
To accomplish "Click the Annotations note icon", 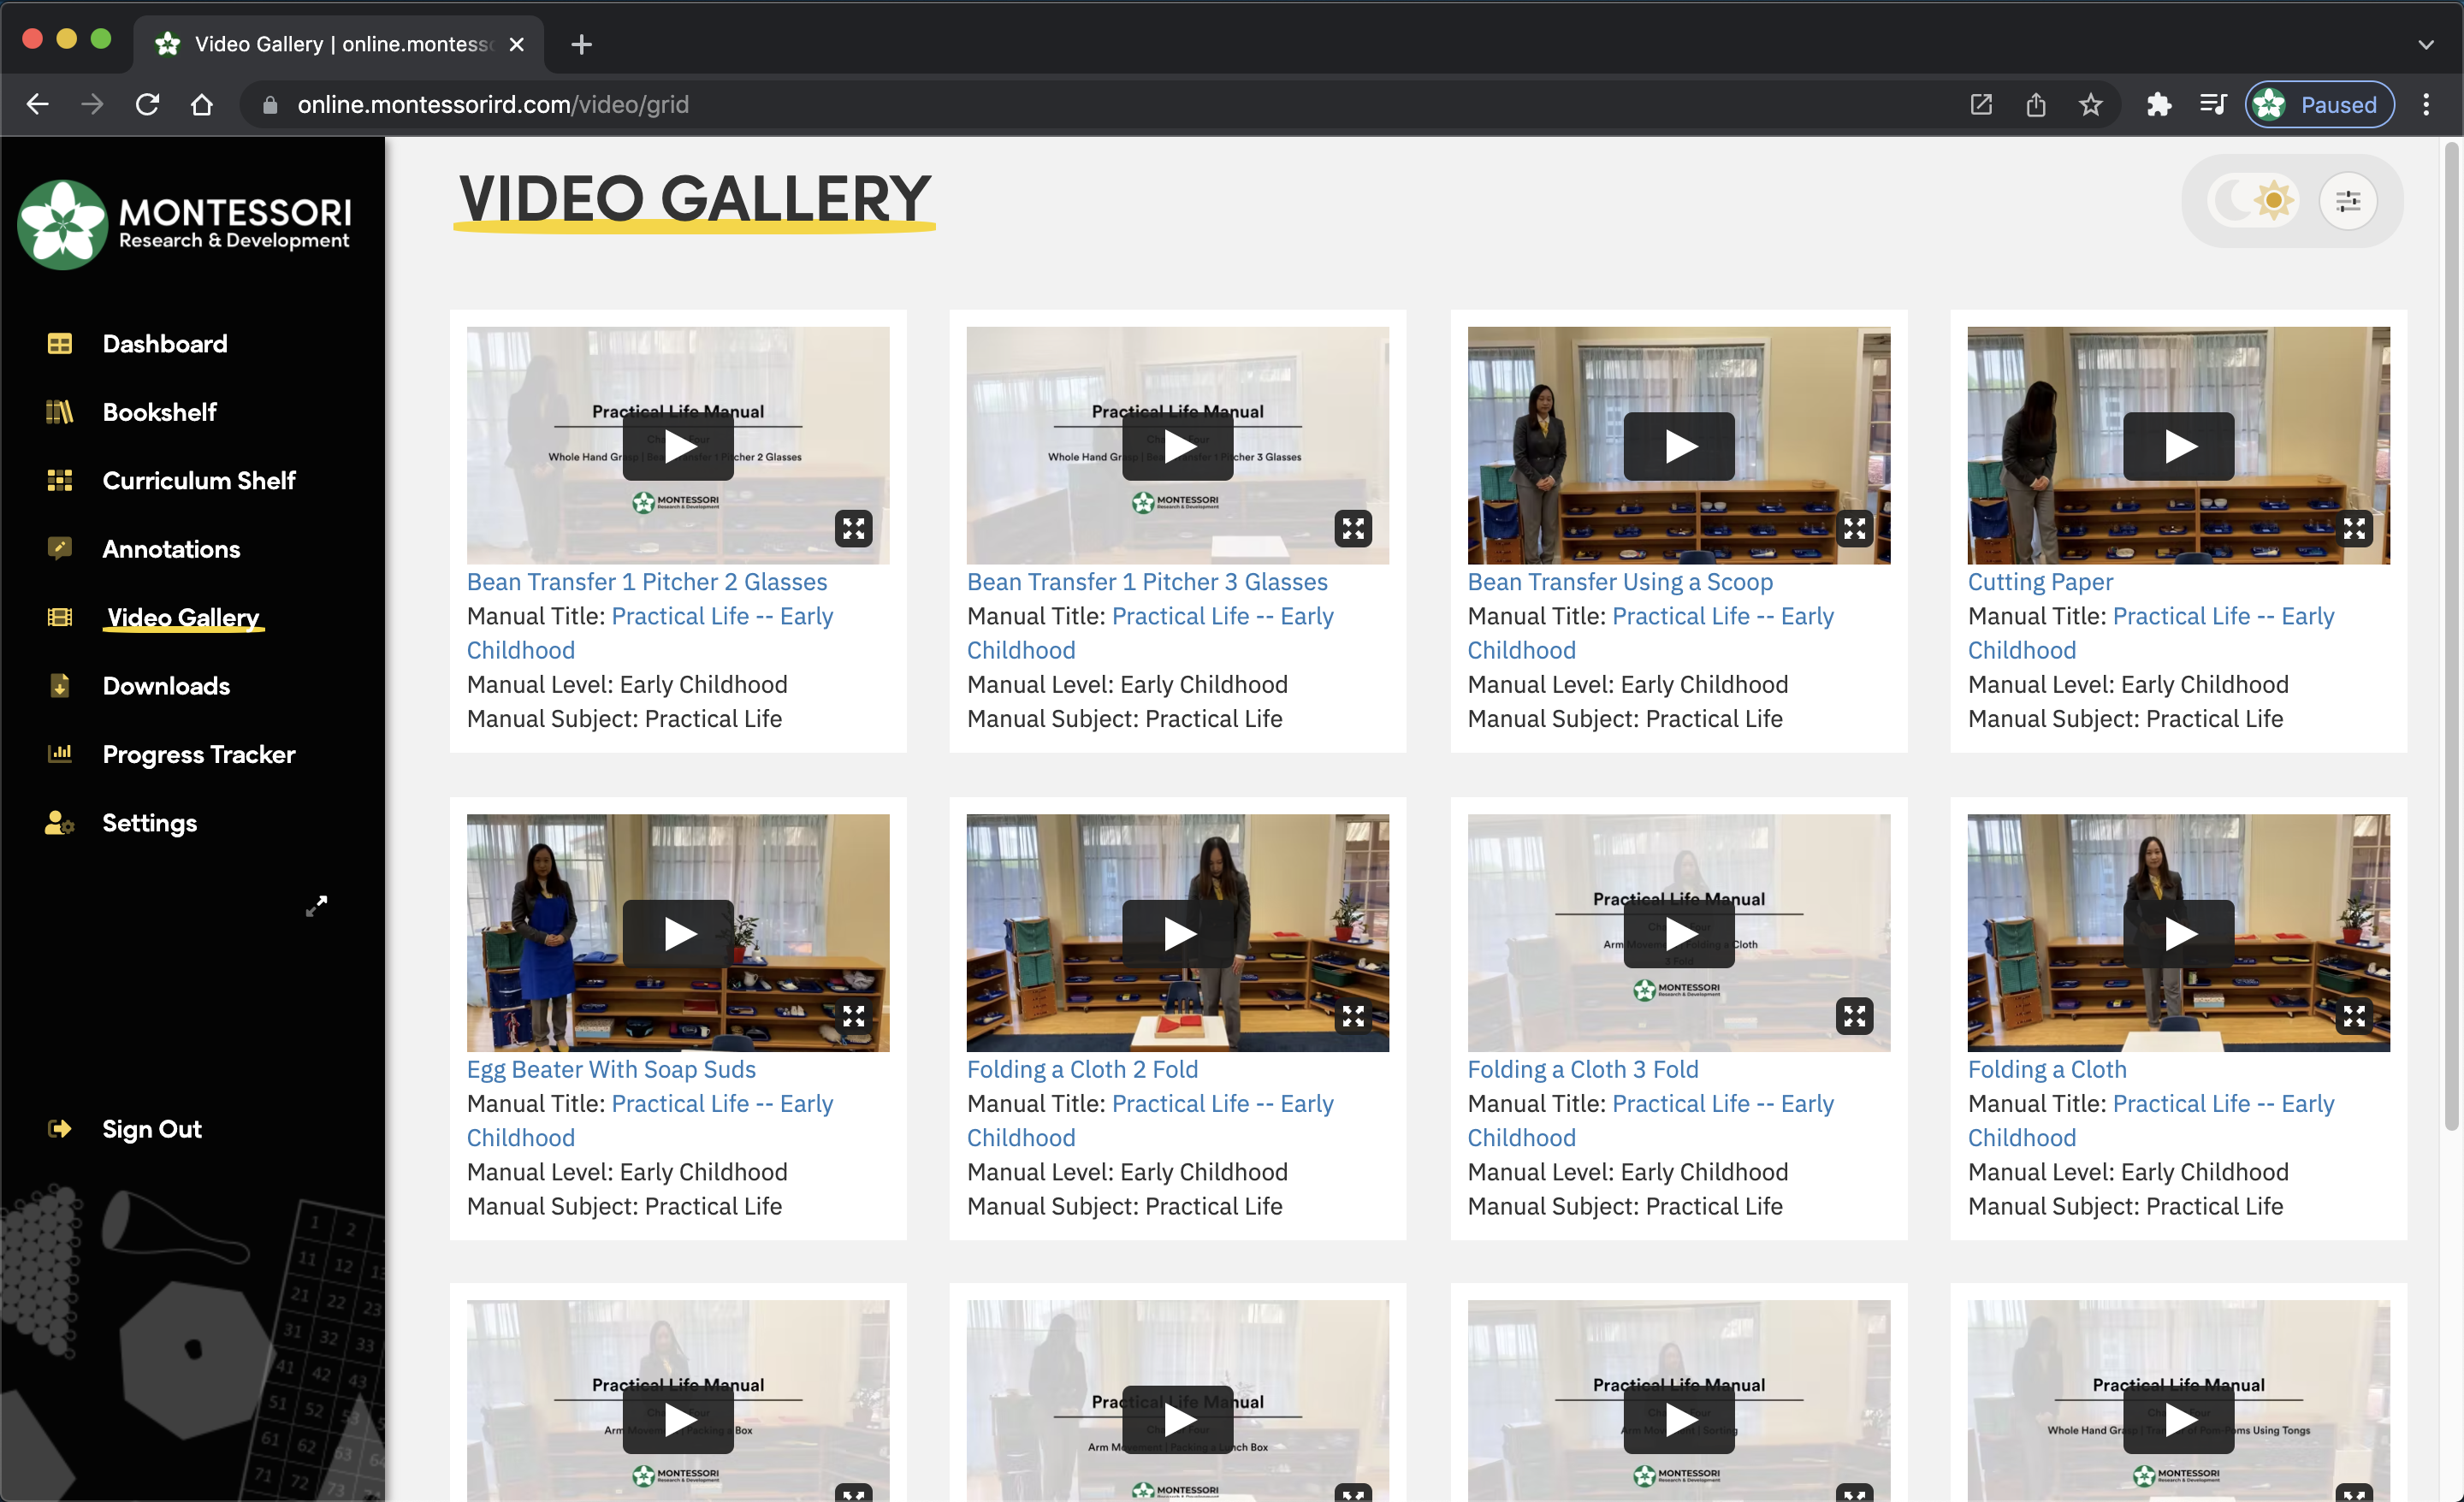I will 60,549.
